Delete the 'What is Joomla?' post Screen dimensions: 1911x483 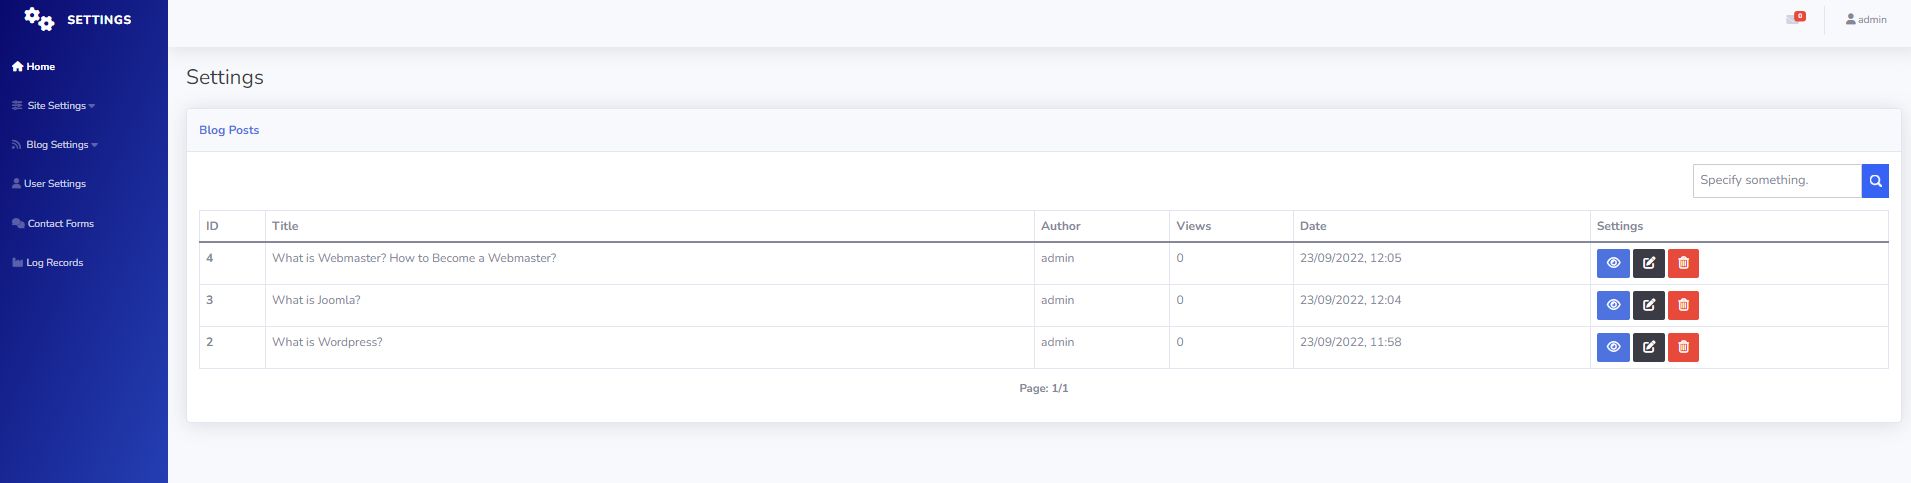[1683, 305]
